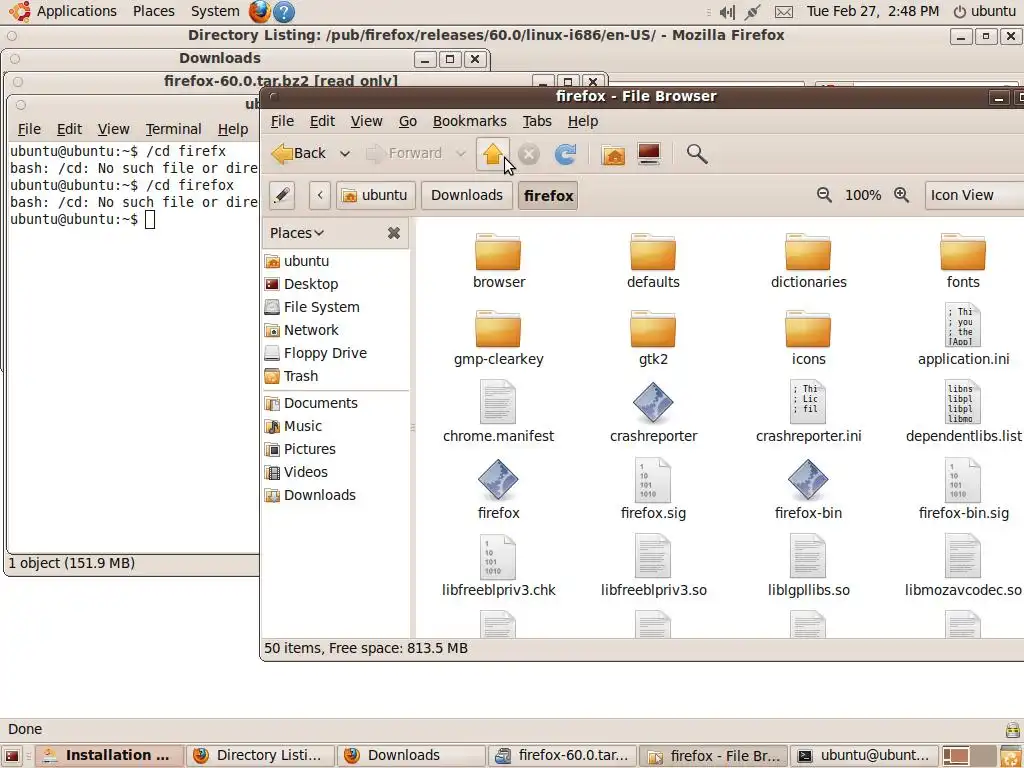Click the Show Desktop icon in taskbar

pos(13,756)
